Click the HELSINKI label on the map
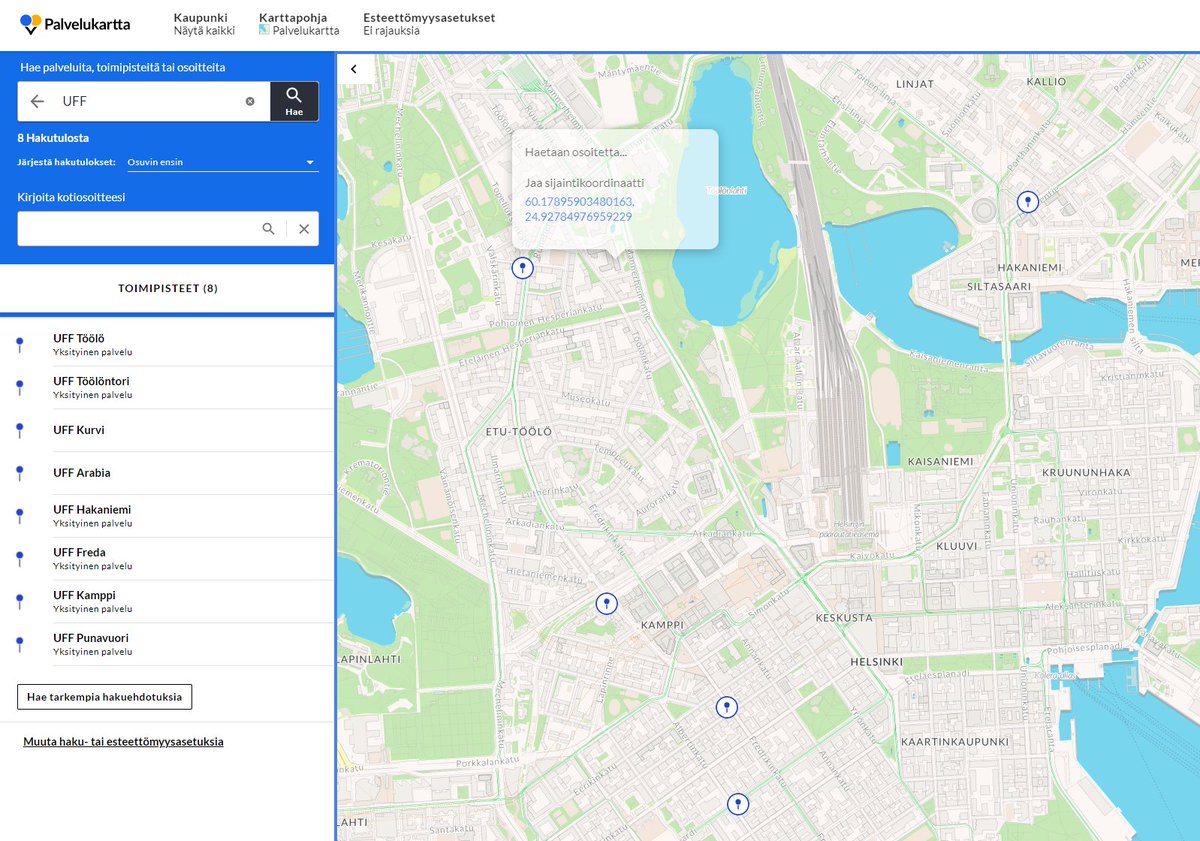1200x841 pixels. point(876,662)
